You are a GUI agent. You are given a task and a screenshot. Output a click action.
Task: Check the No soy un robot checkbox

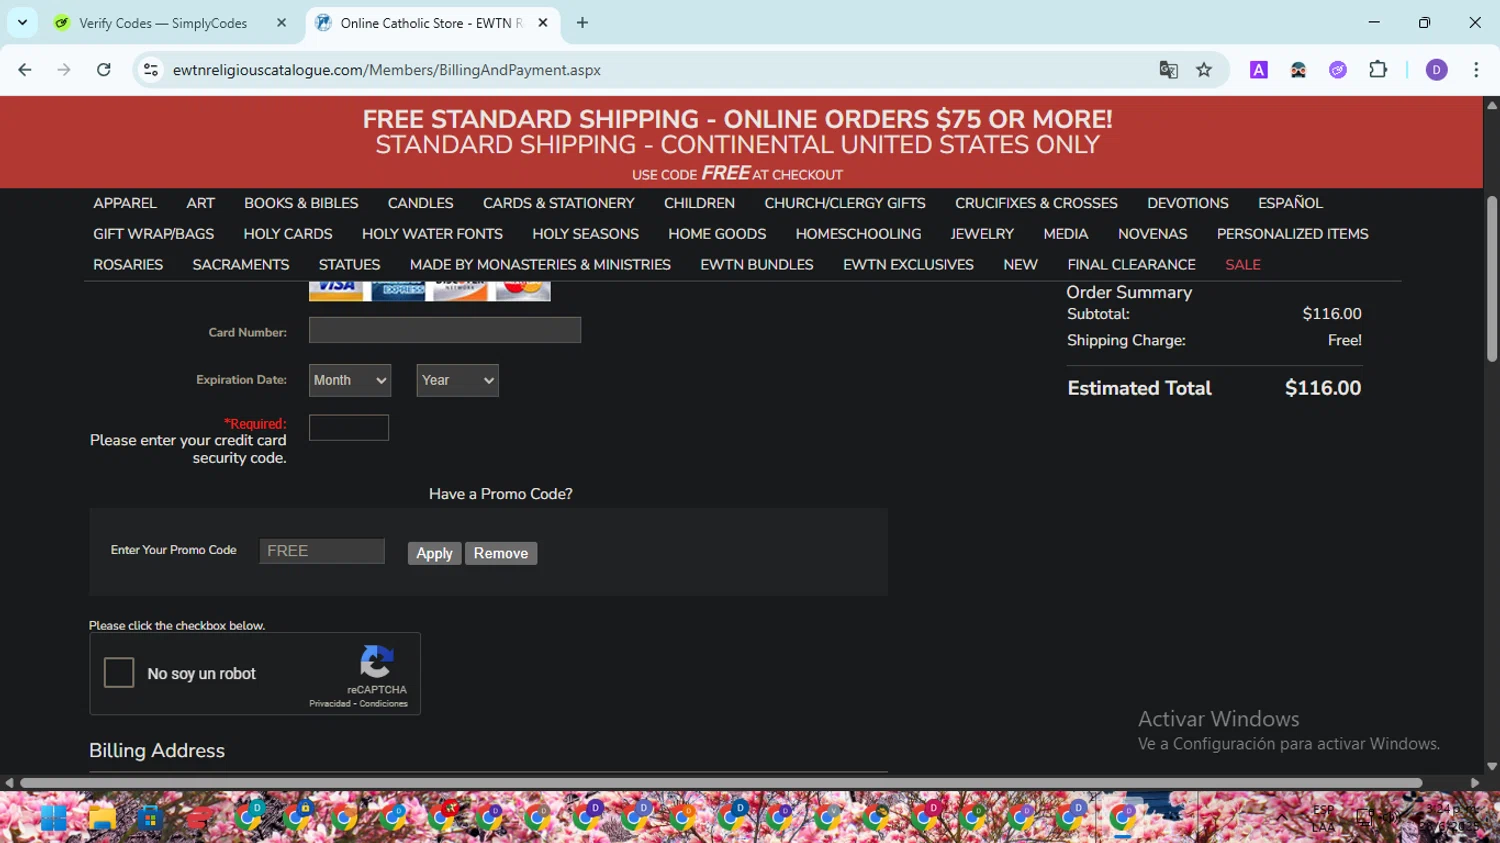click(119, 673)
